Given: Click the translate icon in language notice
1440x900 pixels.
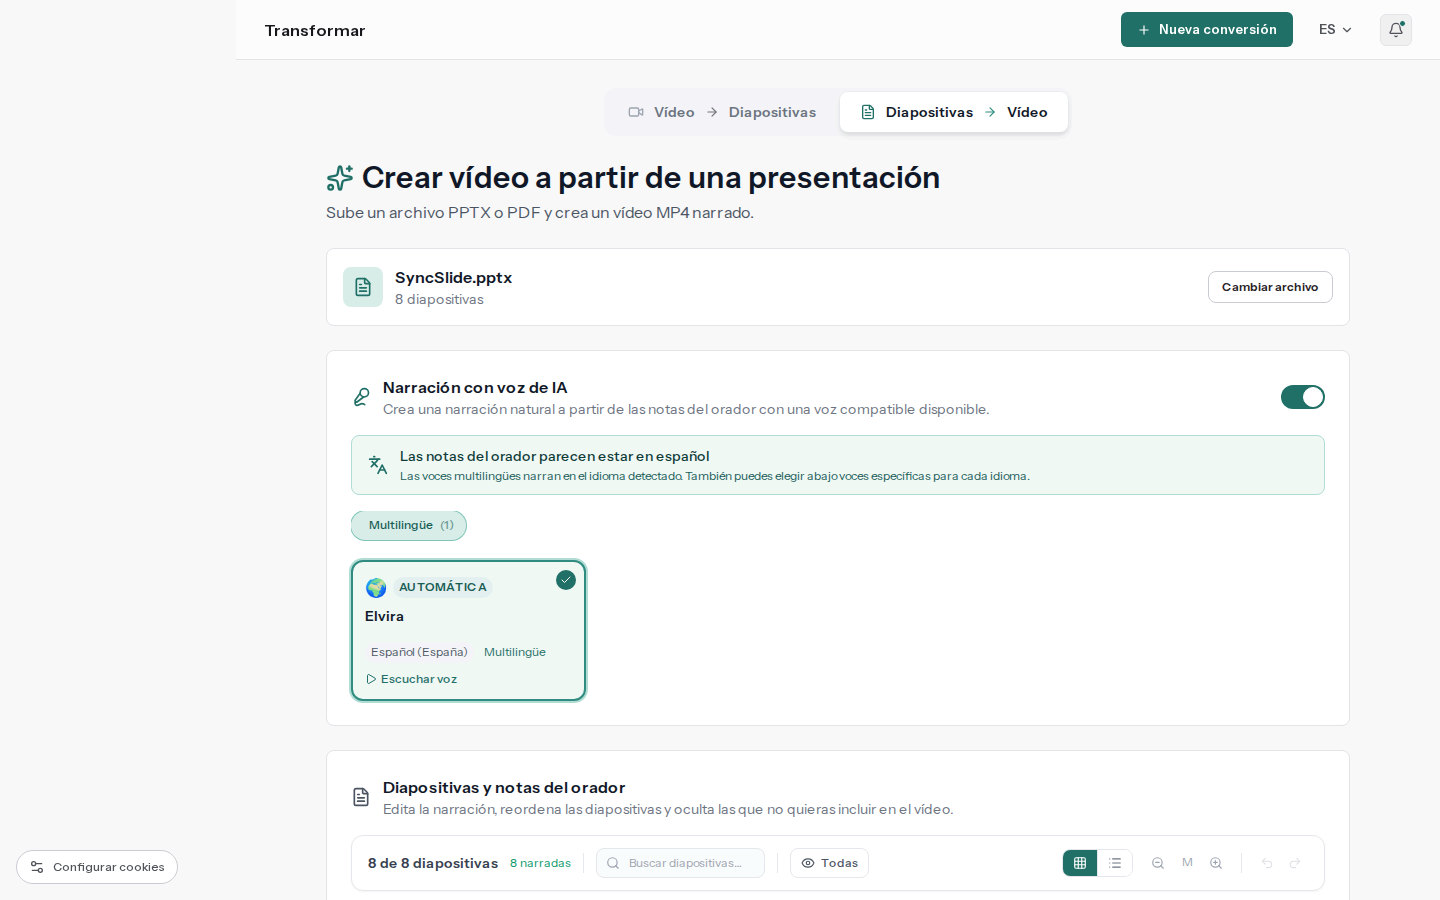Looking at the screenshot, I should coord(378,465).
